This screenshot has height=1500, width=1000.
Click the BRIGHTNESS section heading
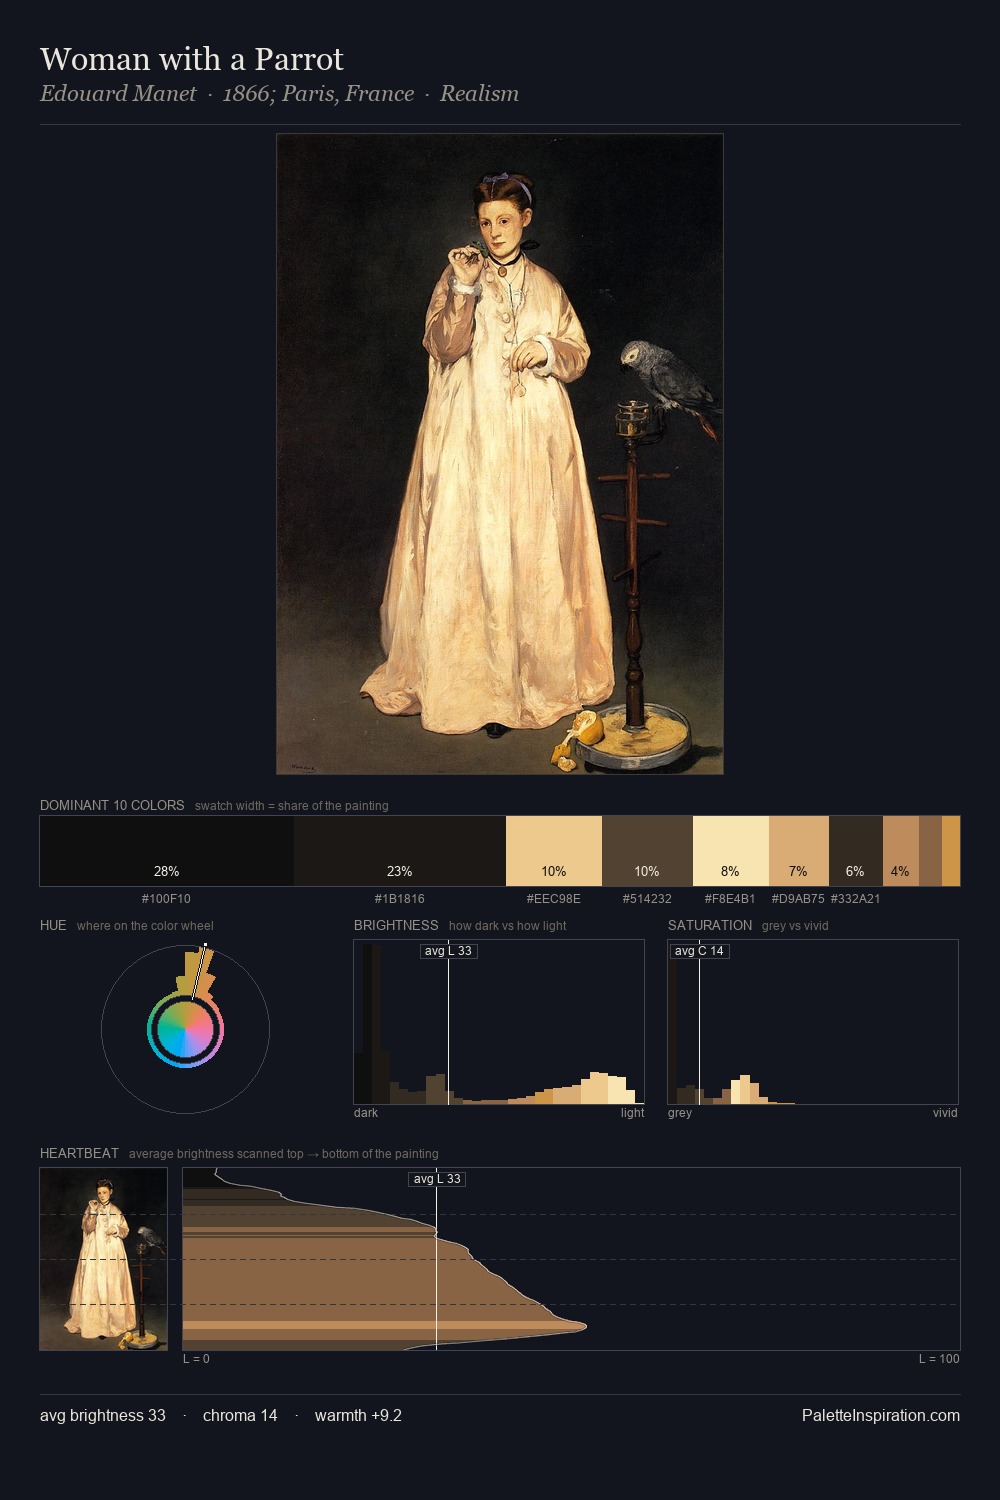click(x=396, y=925)
